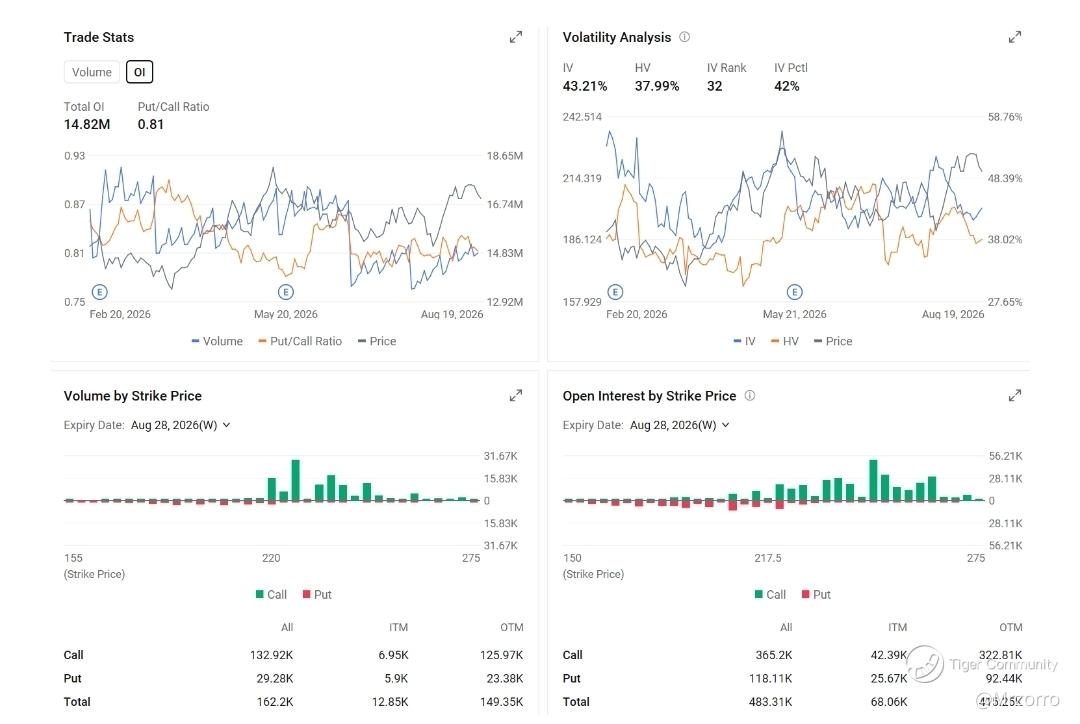Screen dimensions: 1080x724
Task: Select the Volume by Strike Price heading
Action: point(133,396)
